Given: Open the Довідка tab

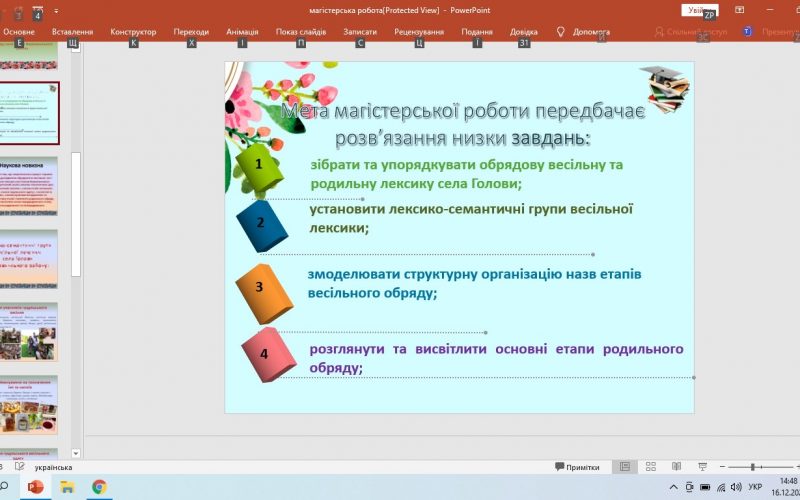Looking at the screenshot, I should 523,32.
